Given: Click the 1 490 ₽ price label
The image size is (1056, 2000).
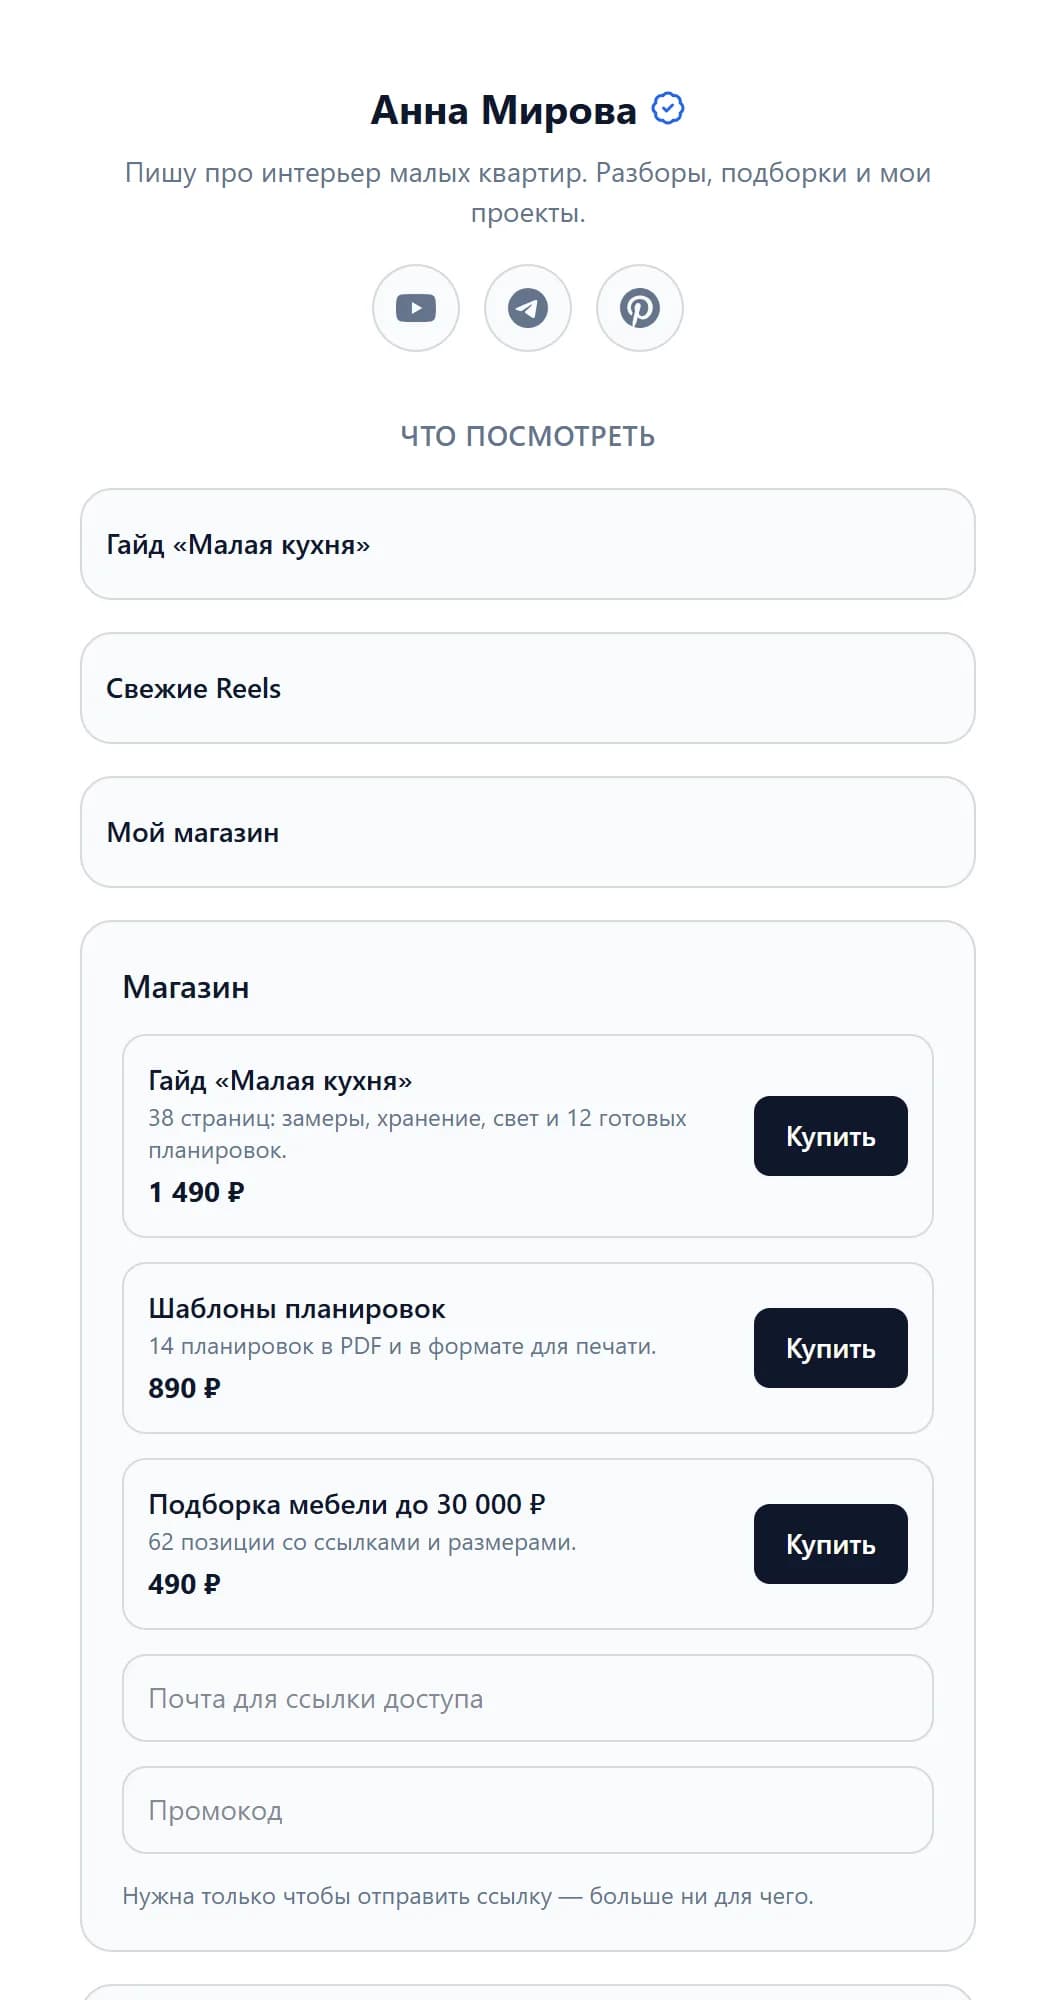Looking at the screenshot, I should coord(196,1192).
